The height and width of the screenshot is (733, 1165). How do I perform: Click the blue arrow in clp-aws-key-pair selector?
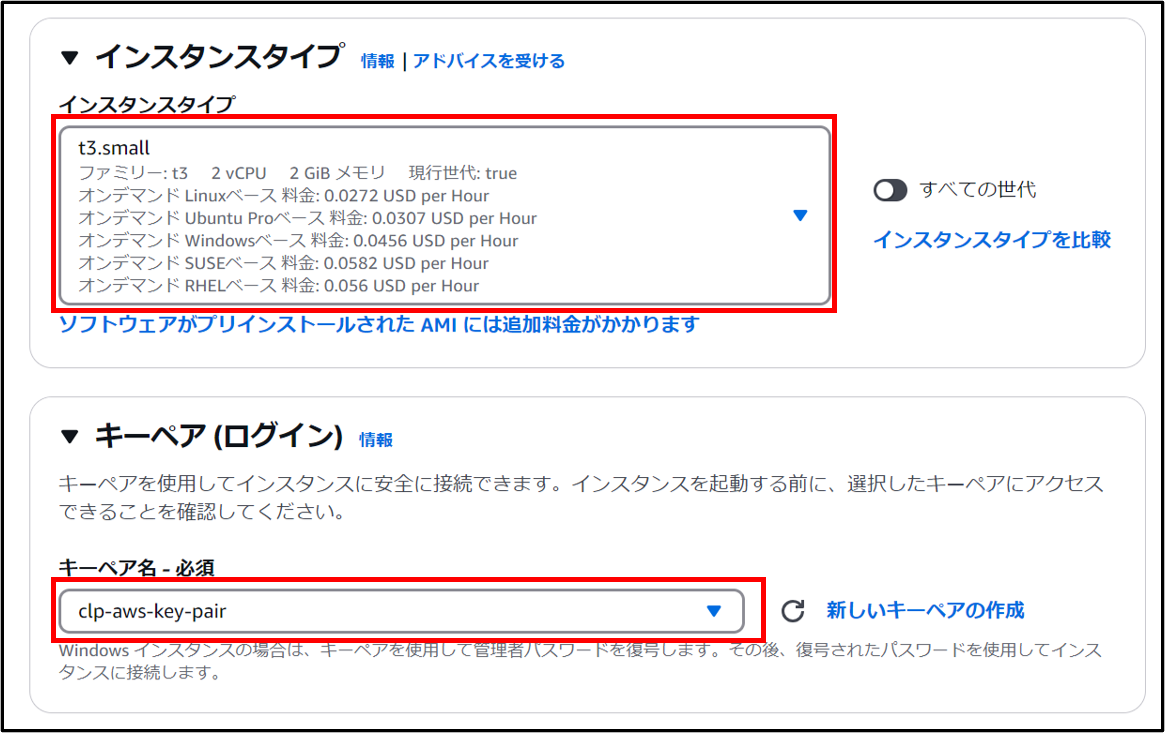click(x=713, y=611)
